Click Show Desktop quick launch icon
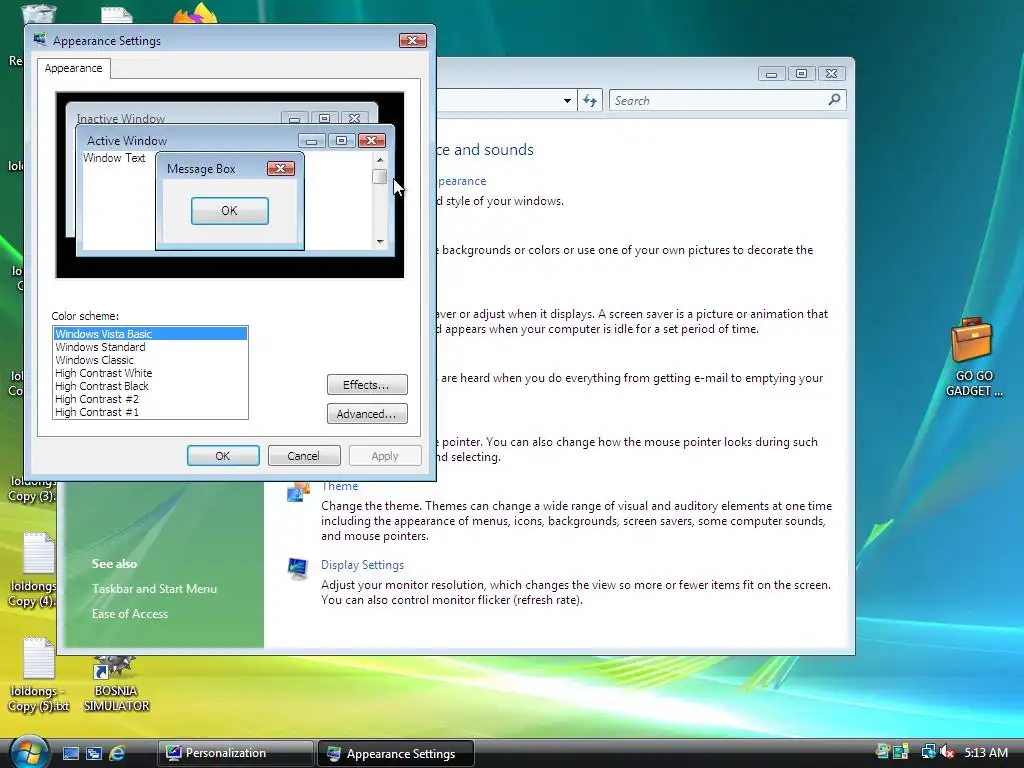Screen dimensions: 1024x768 tap(71, 753)
